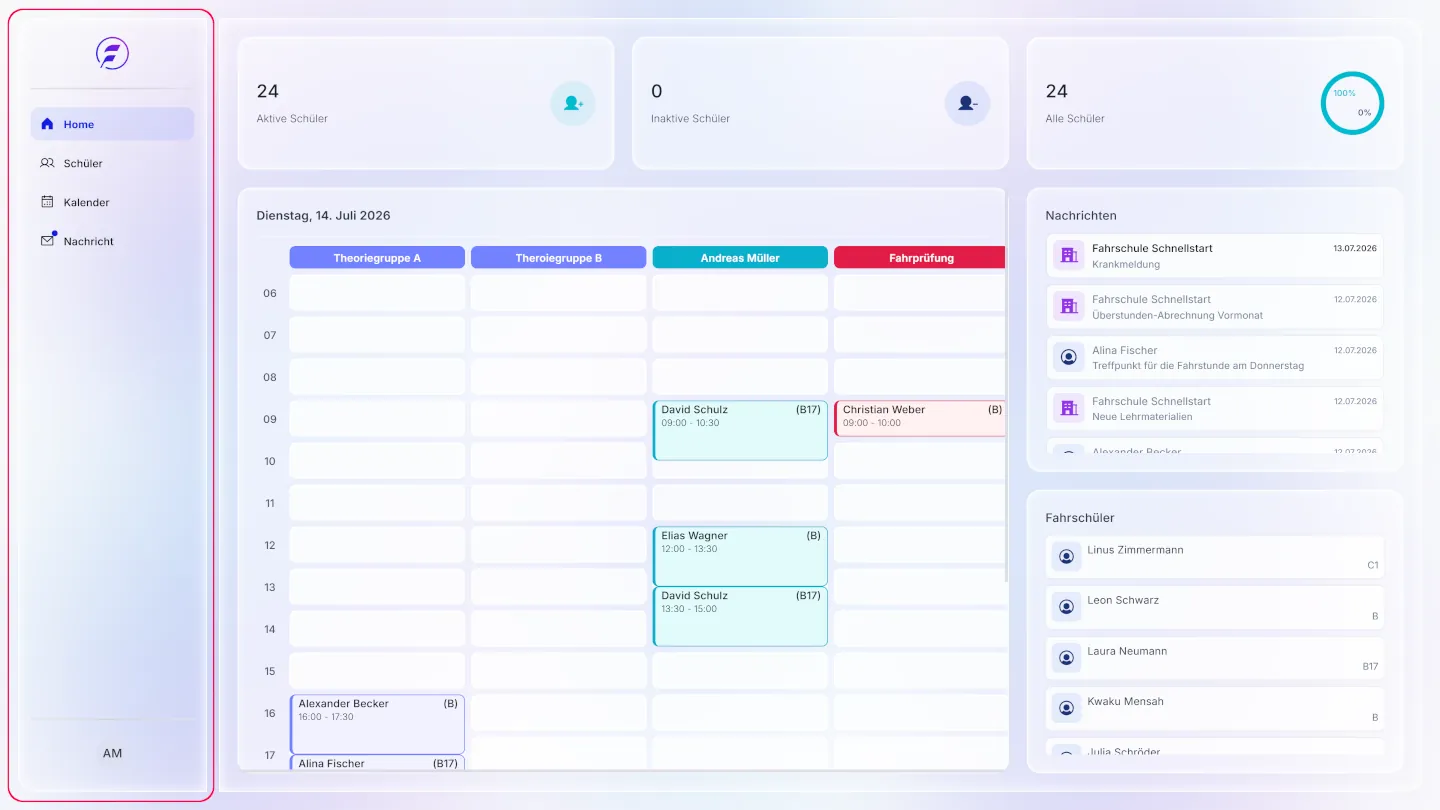Open Elias Wagner's 12:00 - 13:30 appointment

pyautogui.click(x=740, y=556)
